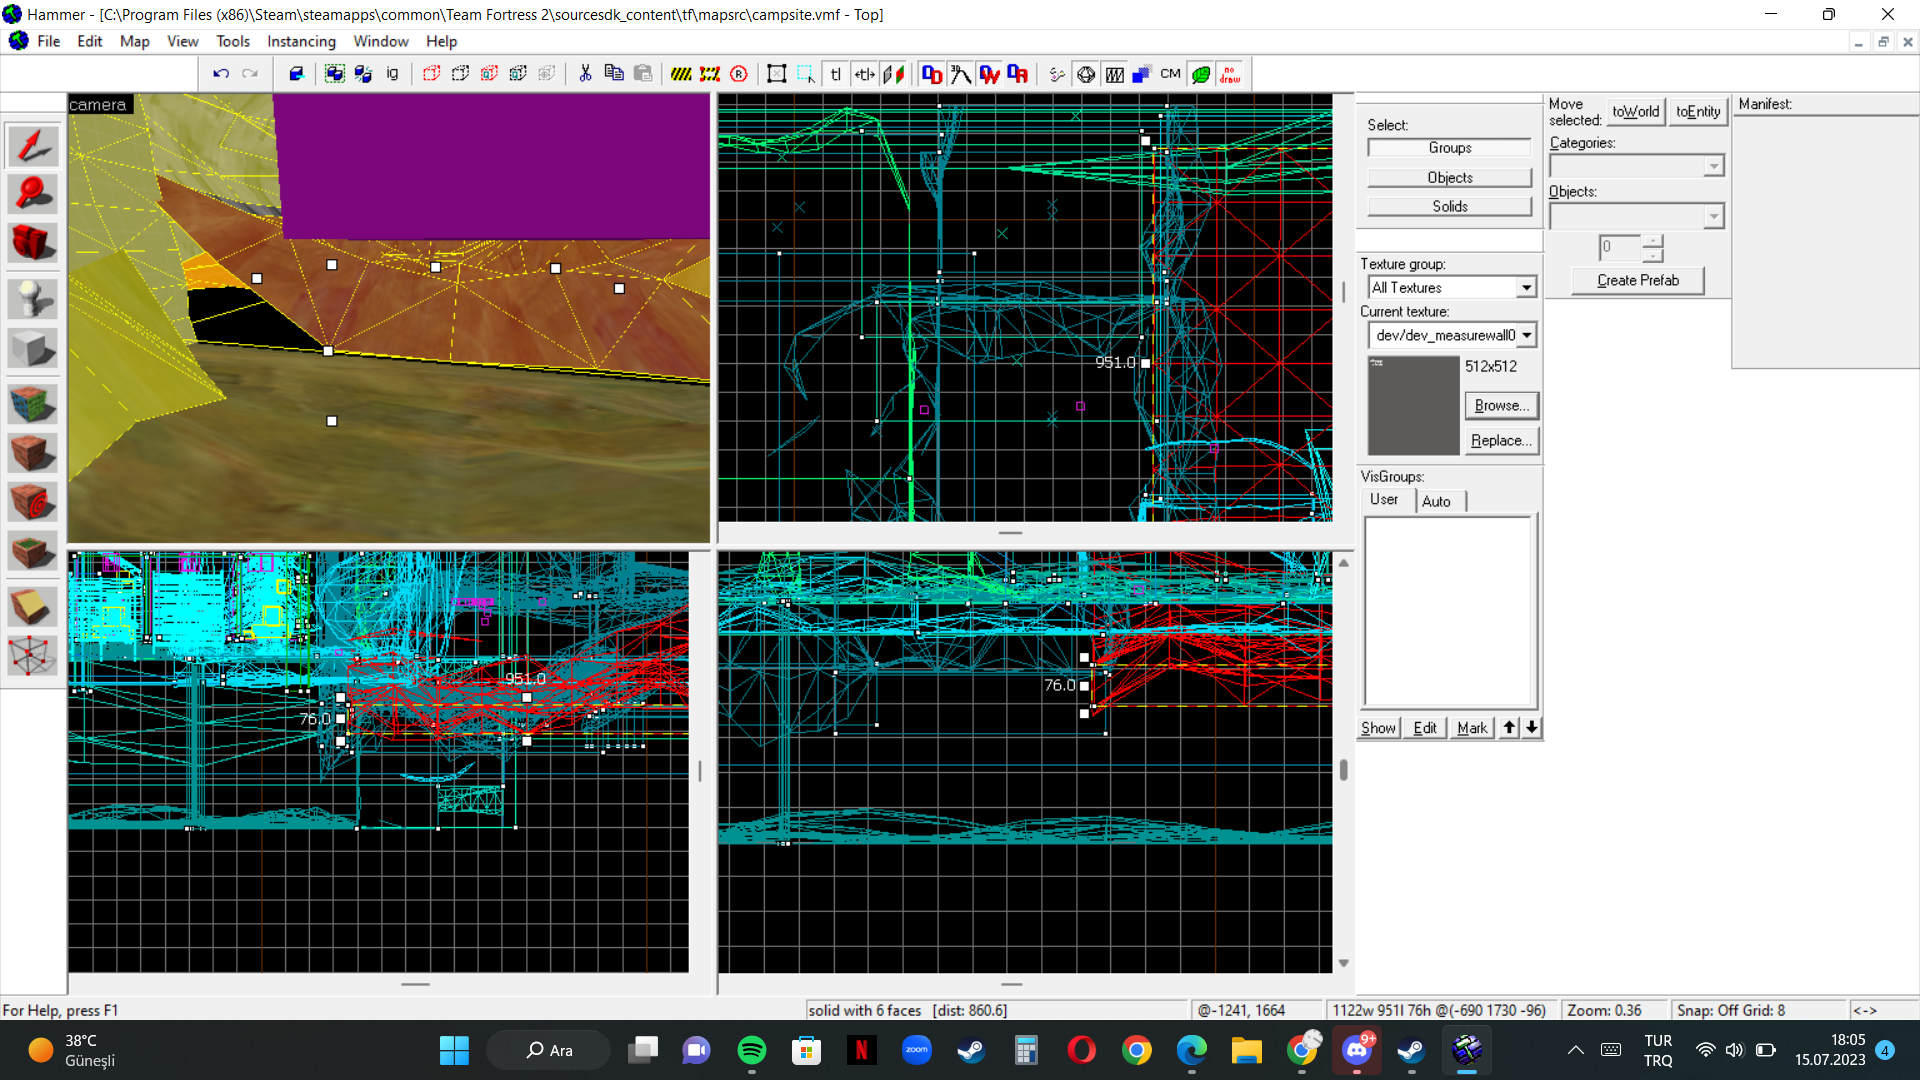Ungroup the selected objects
The width and height of the screenshot is (1920, 1080).
363,74
